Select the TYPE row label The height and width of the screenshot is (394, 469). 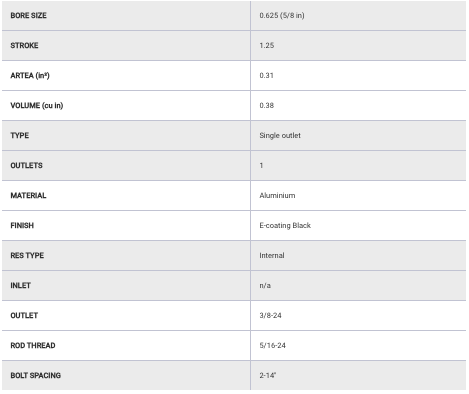(20, 135)
